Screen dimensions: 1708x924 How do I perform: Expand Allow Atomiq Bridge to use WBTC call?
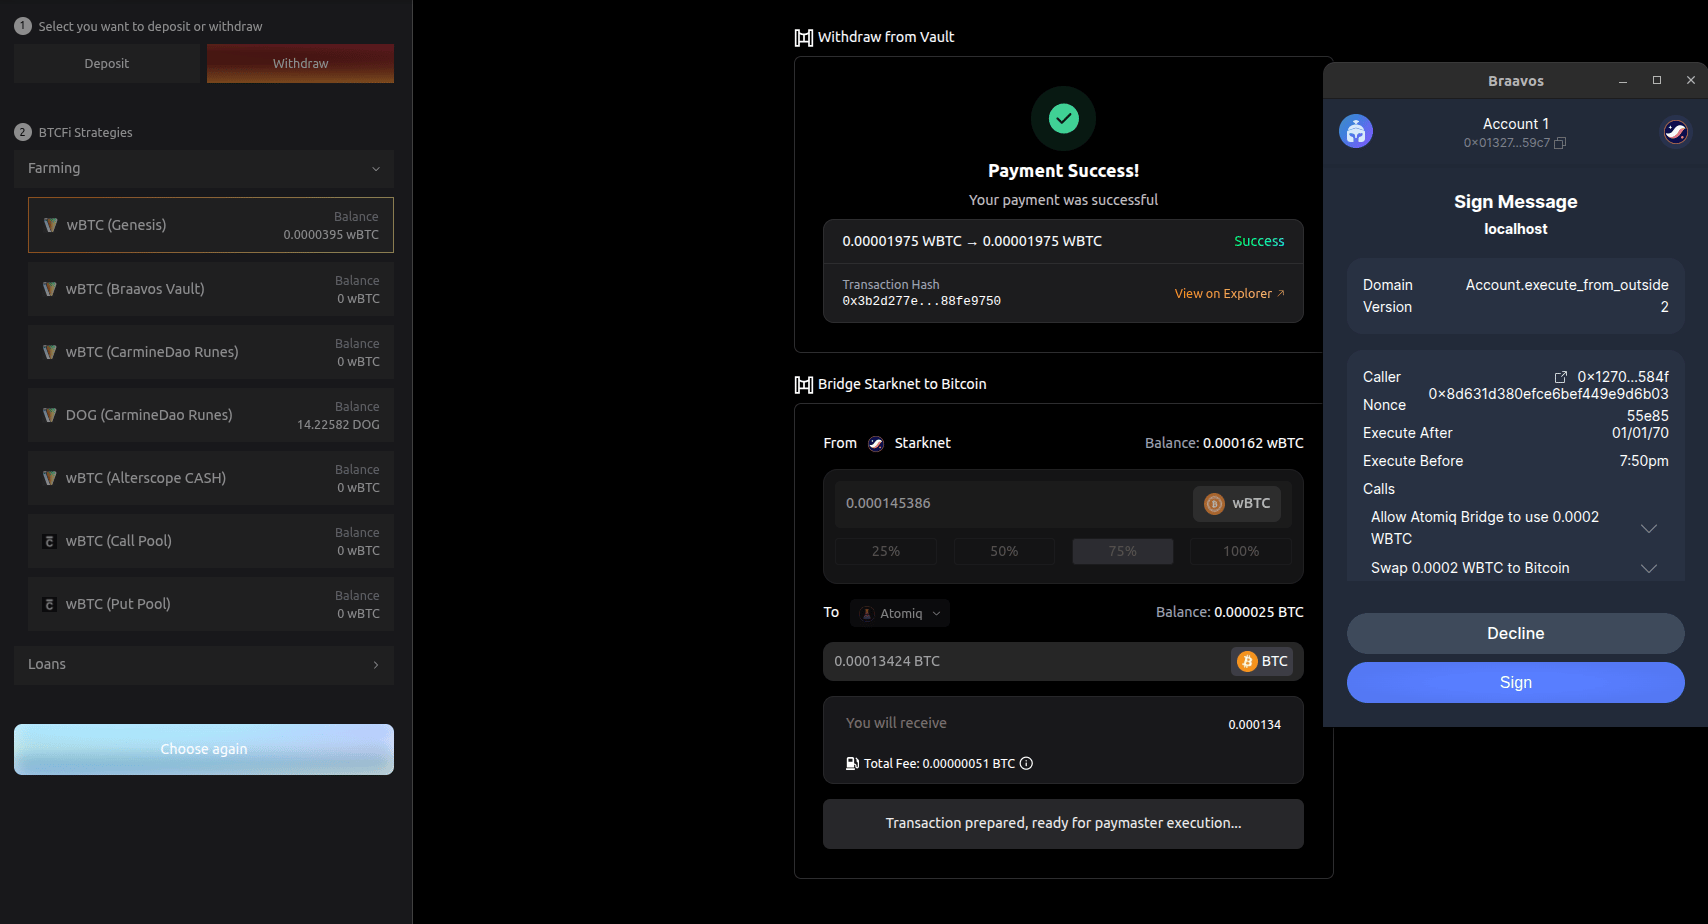1649,528
